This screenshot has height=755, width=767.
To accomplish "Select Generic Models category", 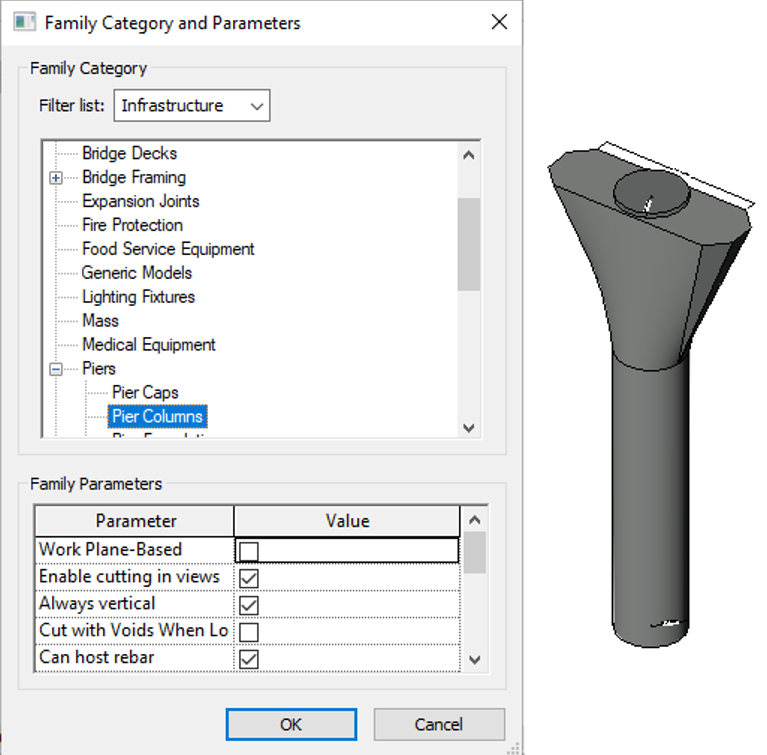I will (136, 273).
